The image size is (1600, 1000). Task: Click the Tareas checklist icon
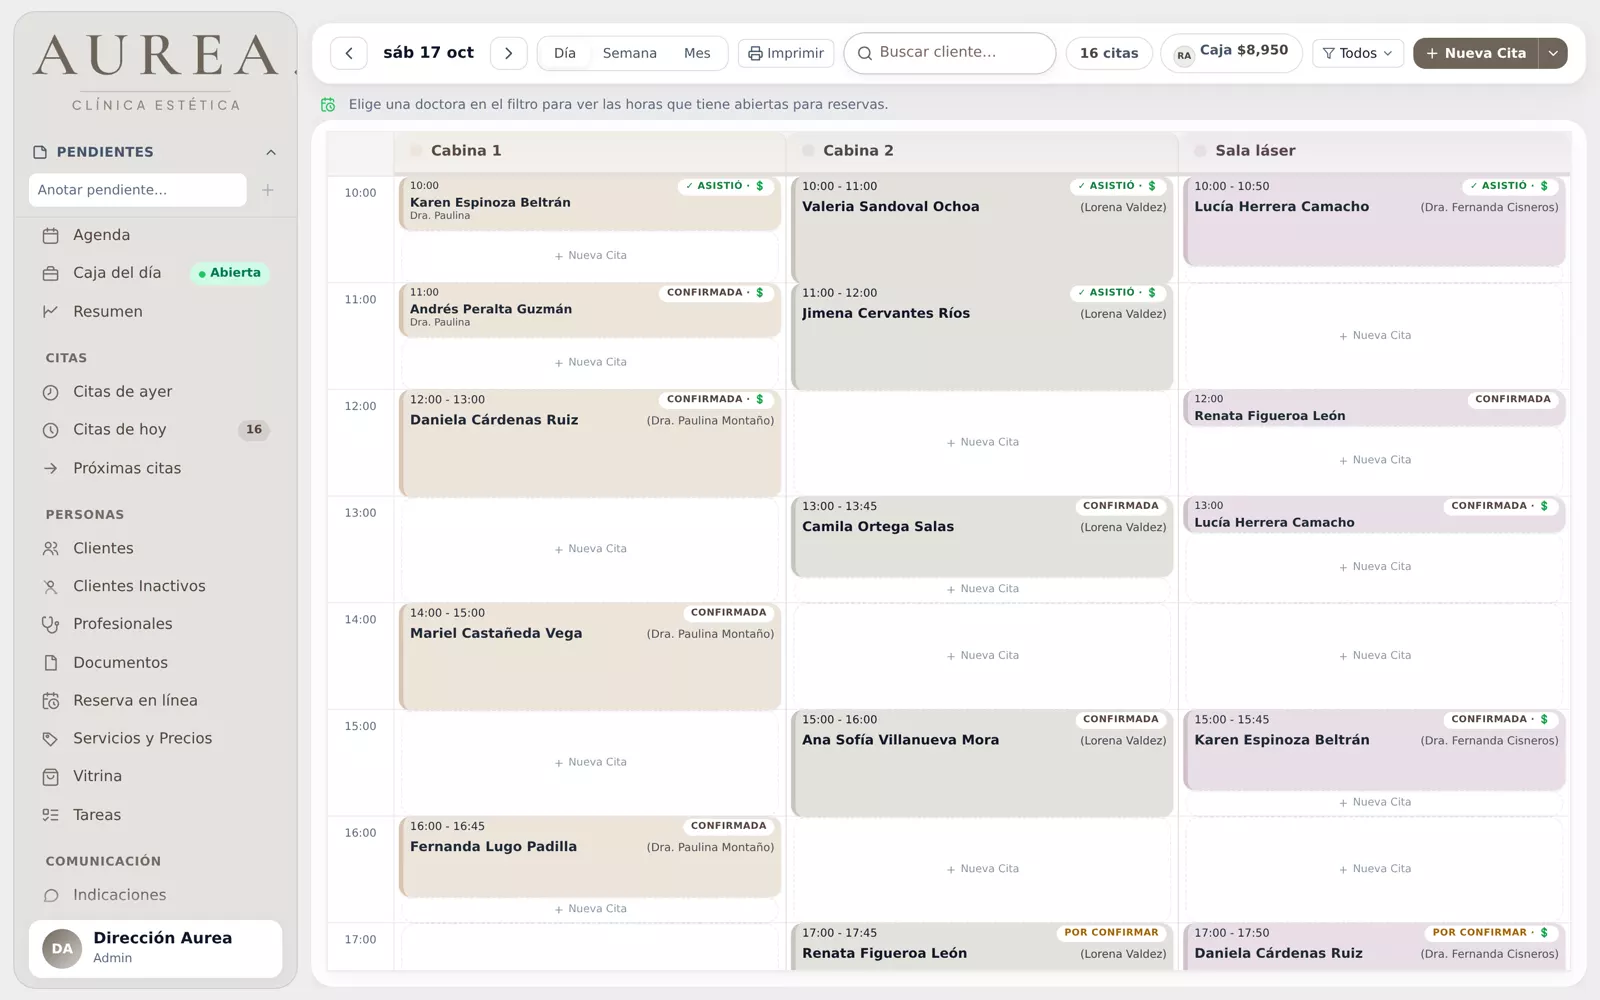coord(51,815)
